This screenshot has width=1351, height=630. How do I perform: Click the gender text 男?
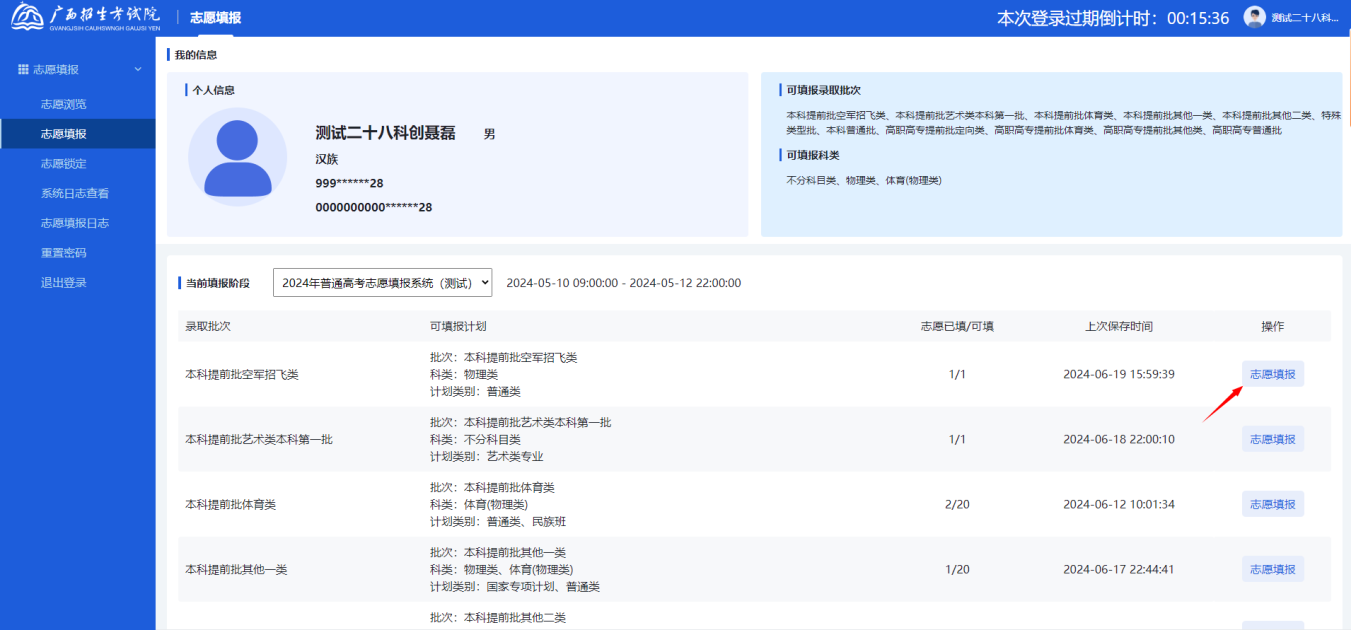point(489,134)
